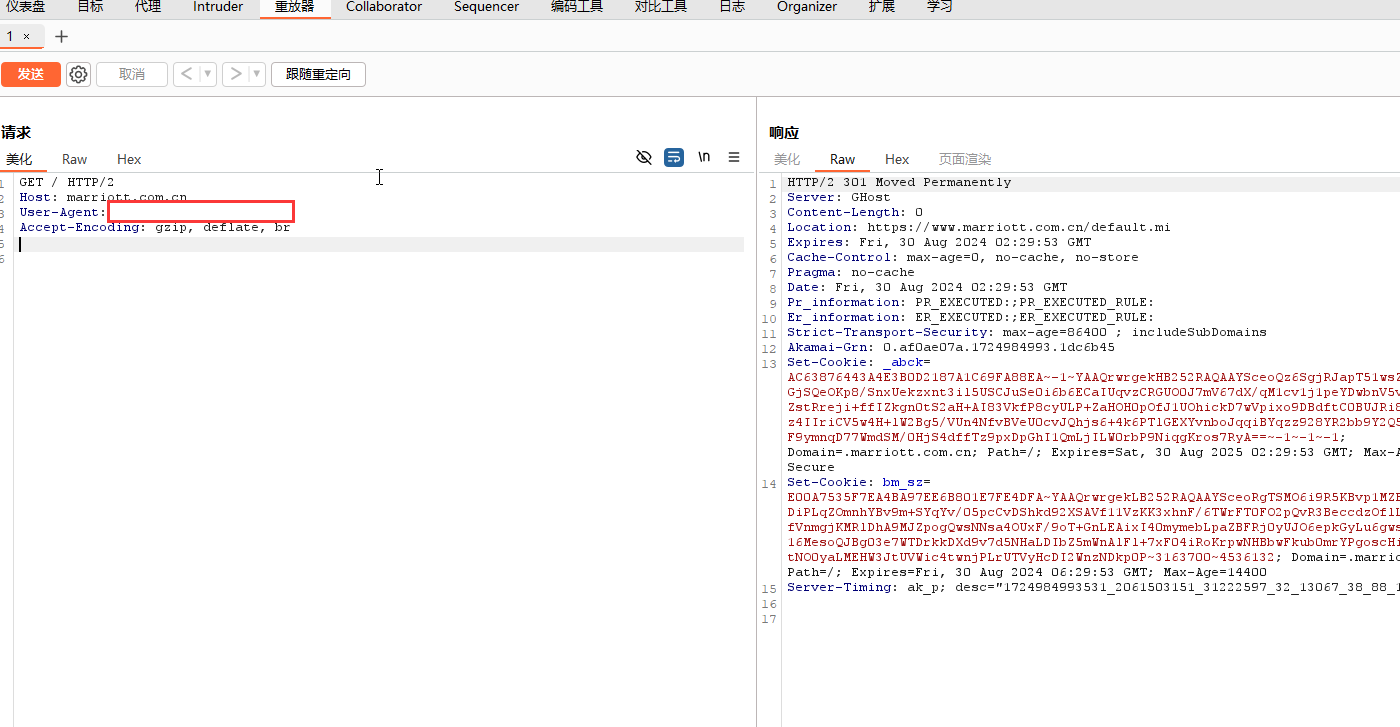1400x727 pixels.
Task: Open the Repeater settings gear icon
Action: click(78, 74)
